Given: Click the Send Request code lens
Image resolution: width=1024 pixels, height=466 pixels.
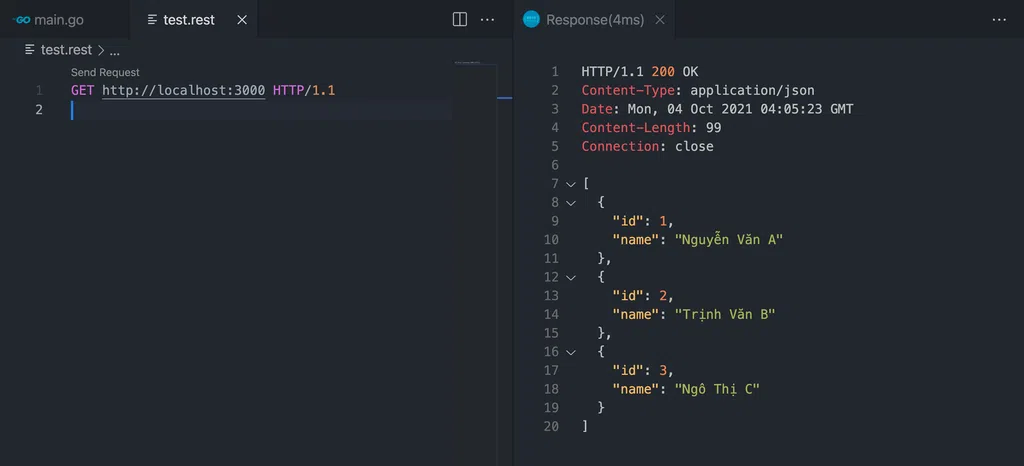Looking at the screenshot, I should (105, 72).
